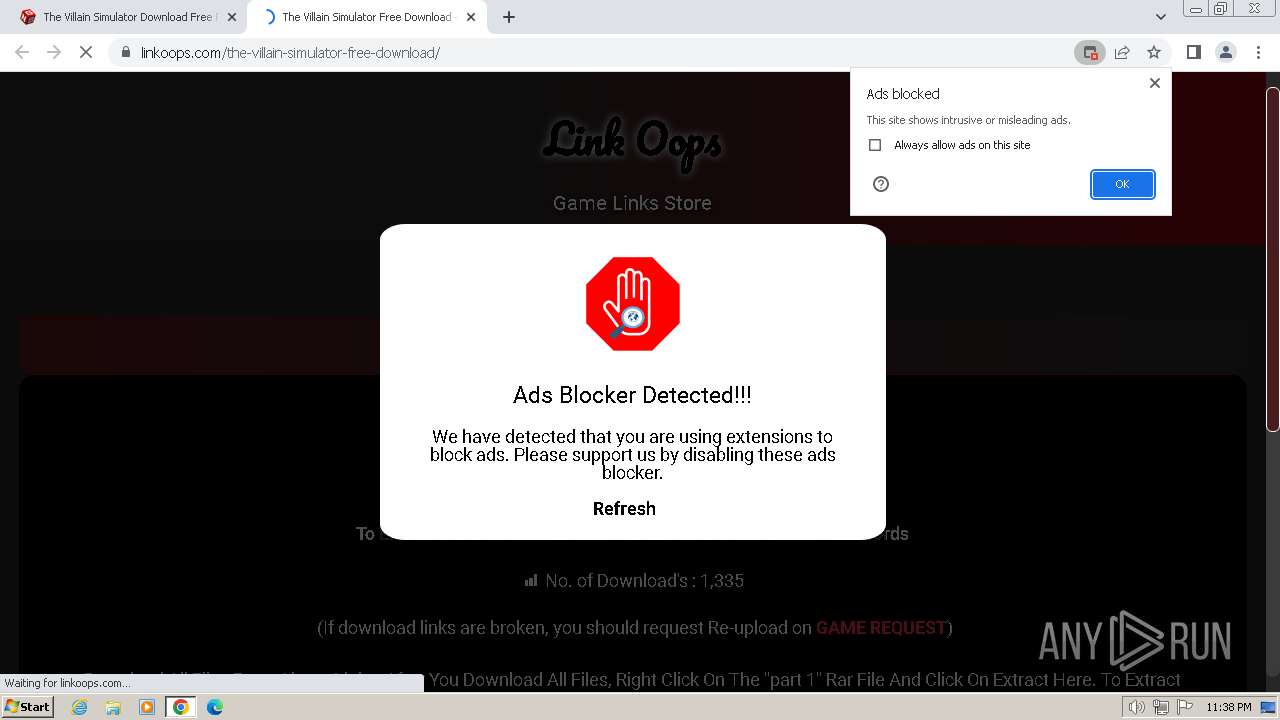Share this page icon
Screen dimensions: 1280x720
coord(1122,52)
